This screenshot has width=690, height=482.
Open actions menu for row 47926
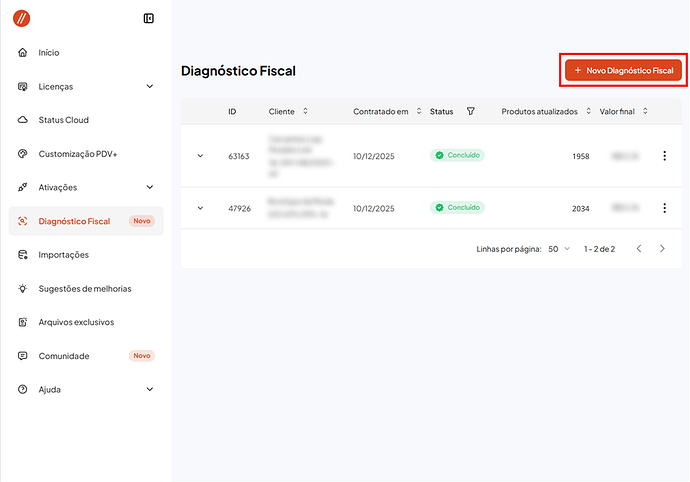tap(664, 208)
